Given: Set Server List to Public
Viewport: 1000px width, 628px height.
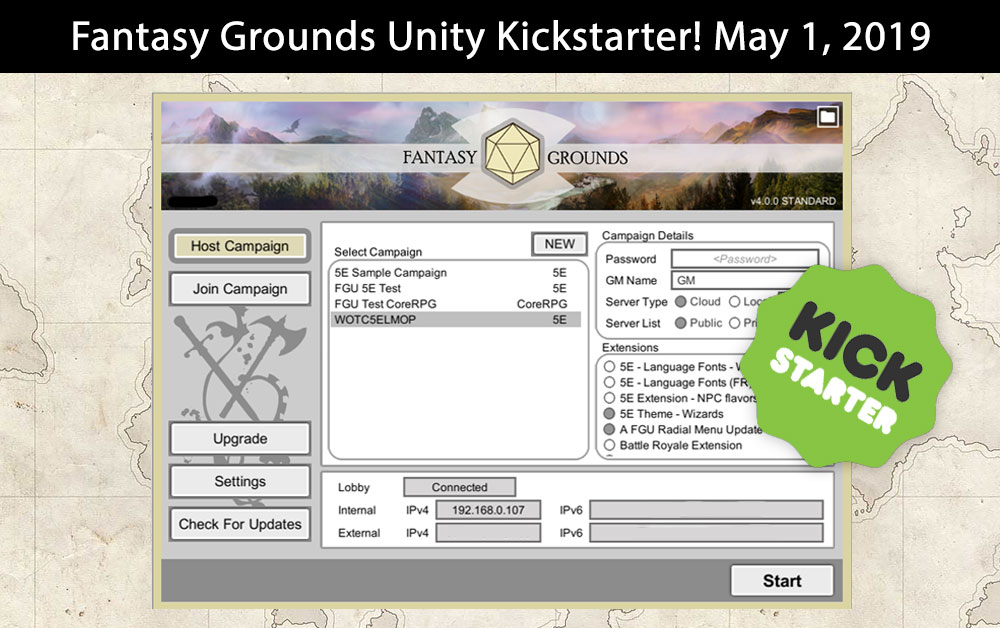Looking at the screenshot, I should [681, 323].
